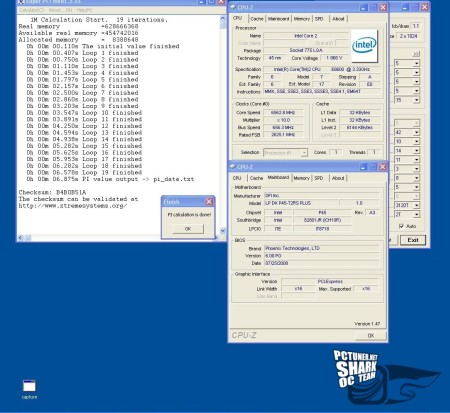
Task: Open the Calculate menu in Super PI
Action: (x=31, y=10)
